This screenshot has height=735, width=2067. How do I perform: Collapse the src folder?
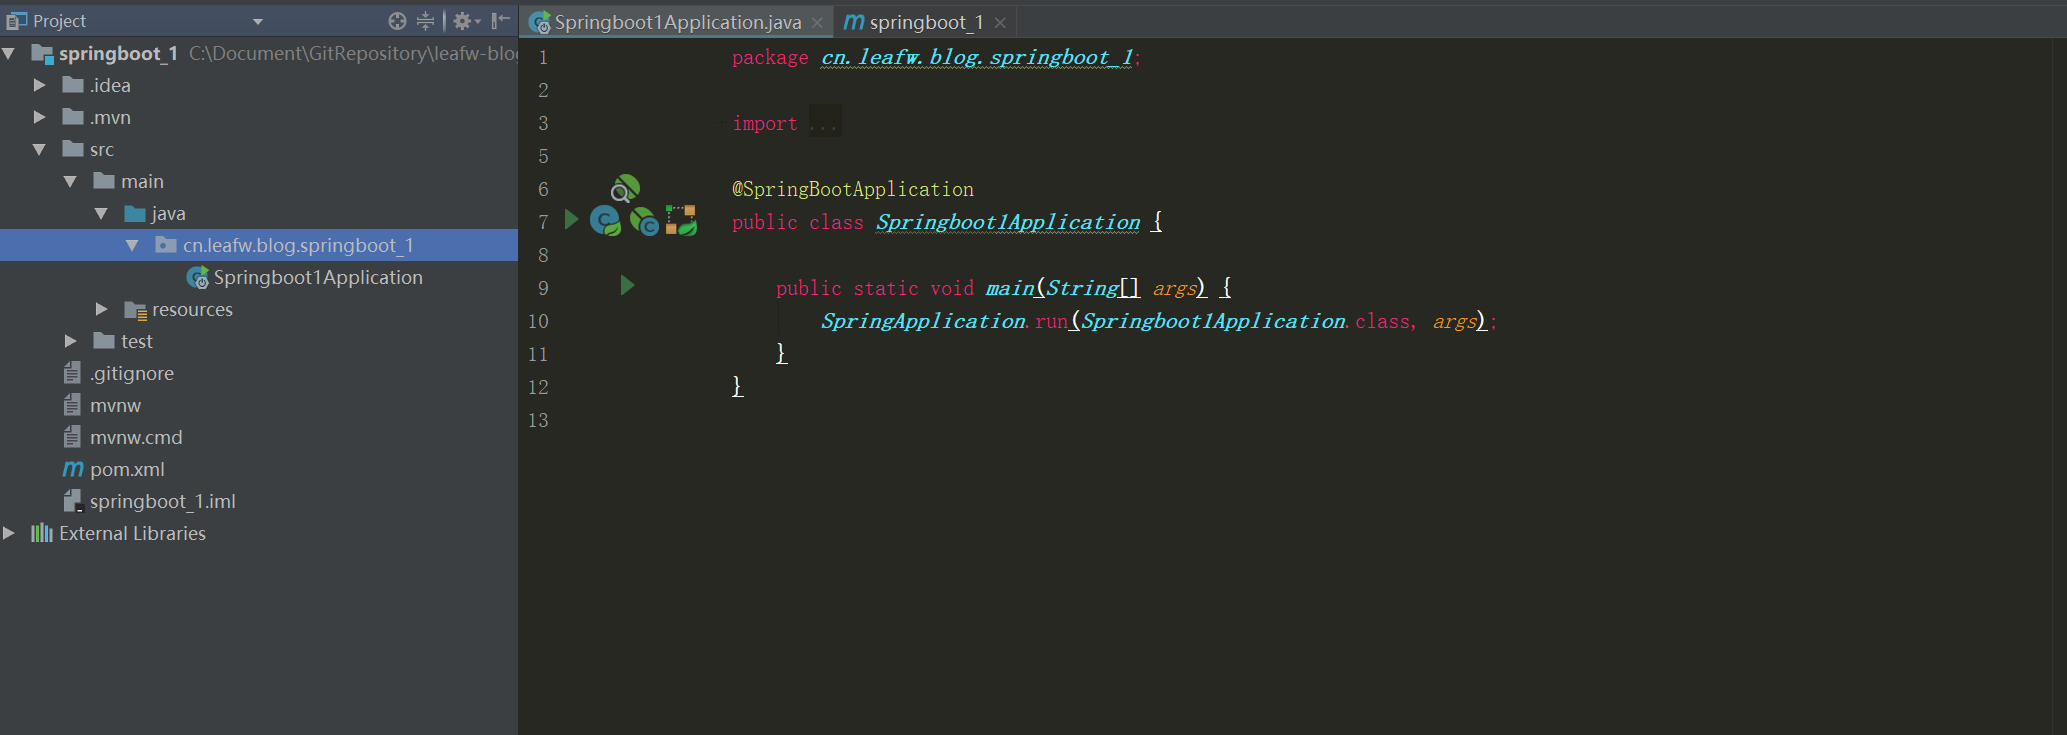pyautogui.click(x=40, y=150)
